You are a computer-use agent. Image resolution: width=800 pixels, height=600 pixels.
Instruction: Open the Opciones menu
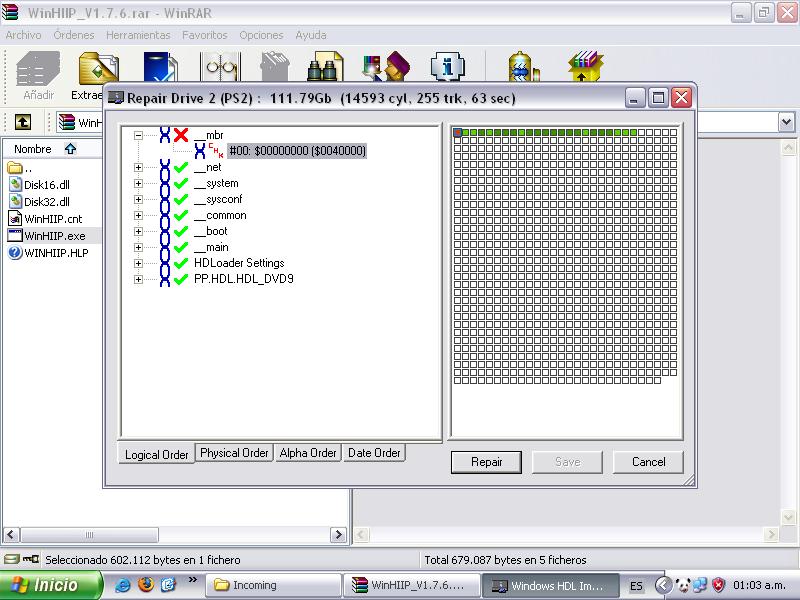point(261,35)
